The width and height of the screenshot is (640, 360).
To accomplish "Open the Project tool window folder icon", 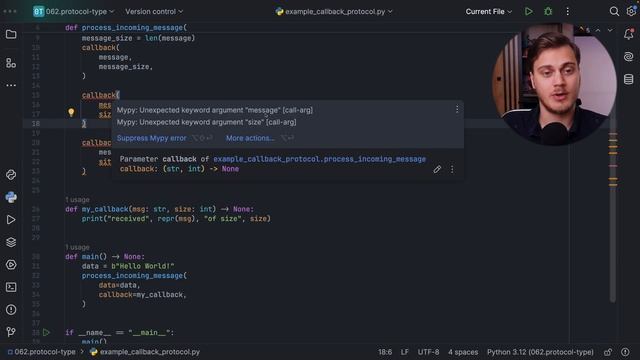I will [11, 34].
